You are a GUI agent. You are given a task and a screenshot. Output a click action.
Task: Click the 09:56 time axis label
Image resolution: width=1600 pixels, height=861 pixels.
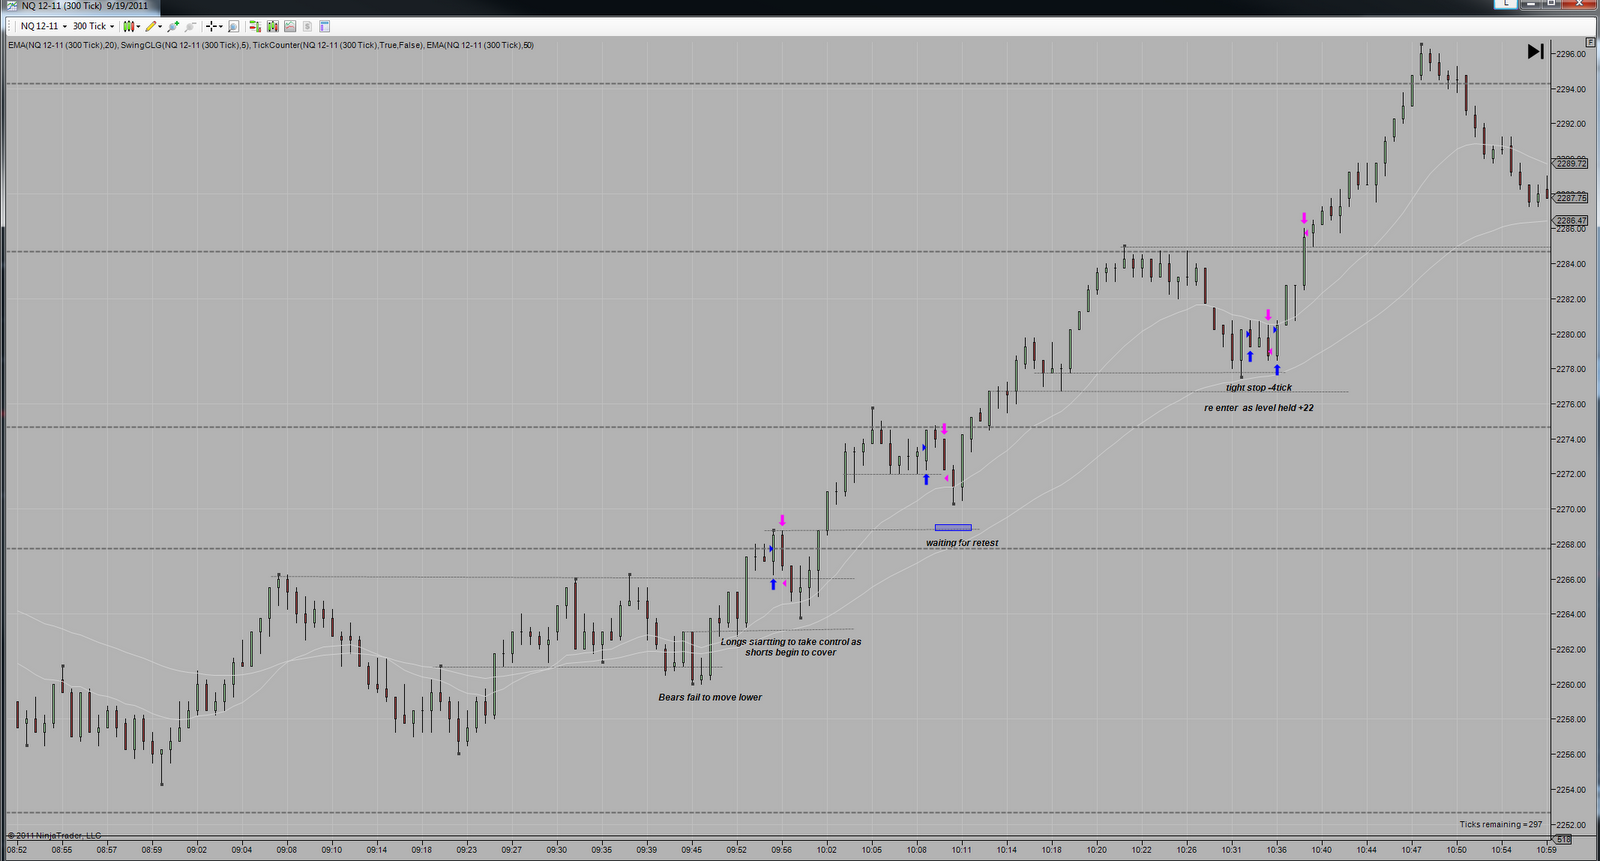click(781, 850)
